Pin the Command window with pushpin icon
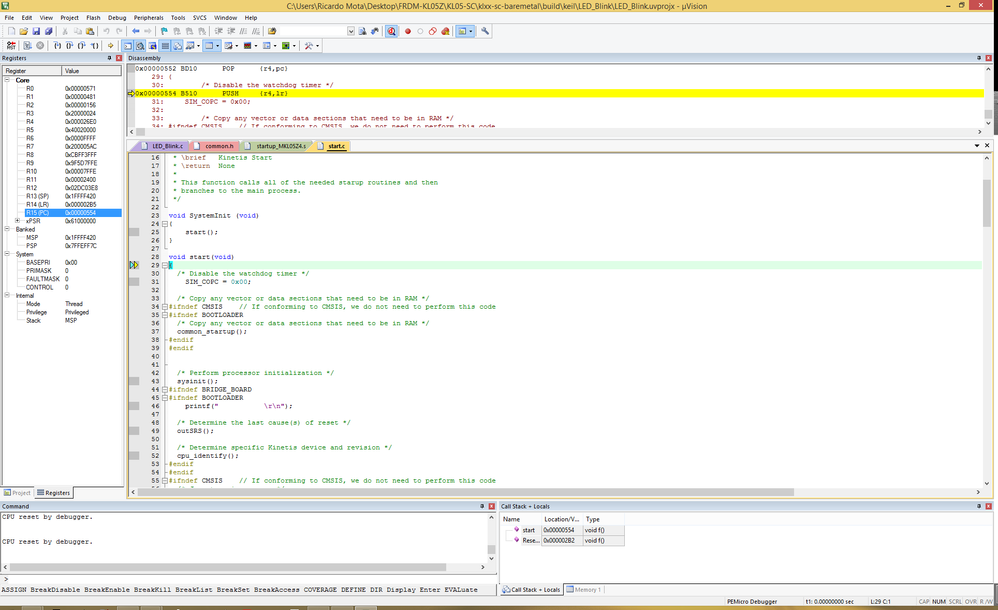Image resolution: width=998 pixels, height=610 pixels. (482, 506)
